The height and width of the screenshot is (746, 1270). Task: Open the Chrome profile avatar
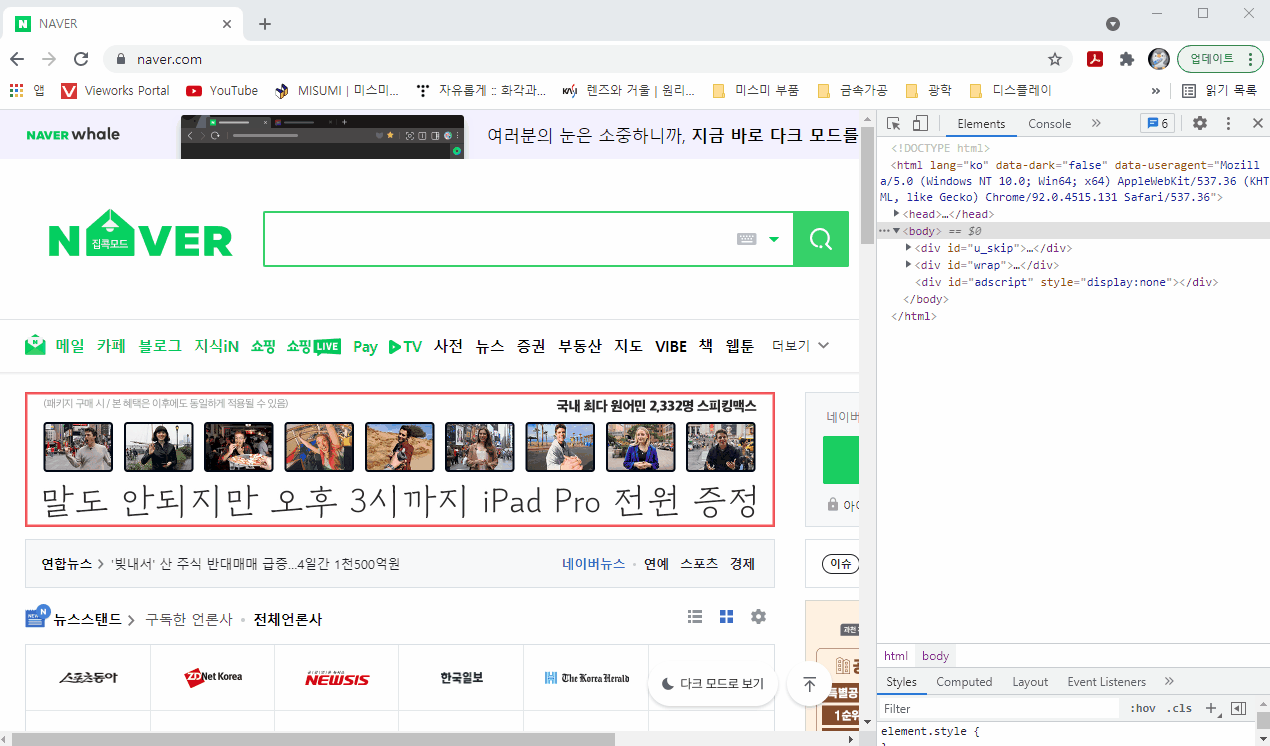[x=1159, y=59]
